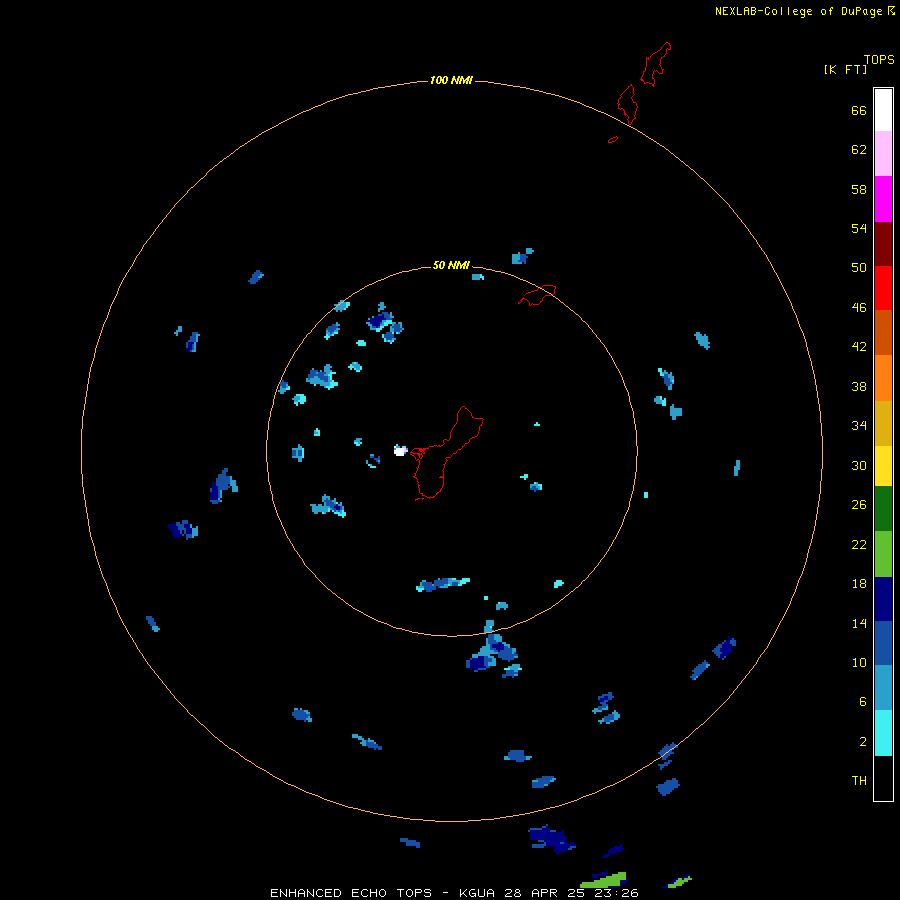This screenshot has height=900, width=900.
Task: Click the white swatch in the tops legend
Action: tap(883, 110)
